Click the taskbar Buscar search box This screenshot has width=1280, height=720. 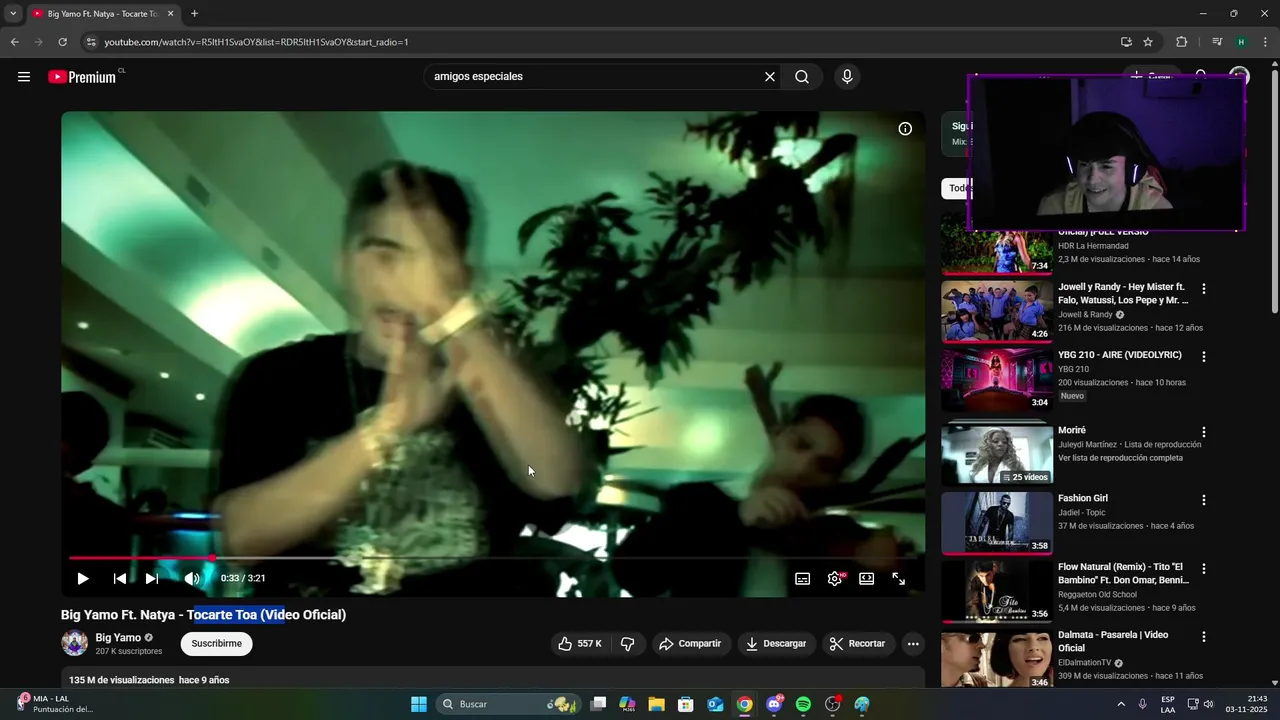point(509,704)
